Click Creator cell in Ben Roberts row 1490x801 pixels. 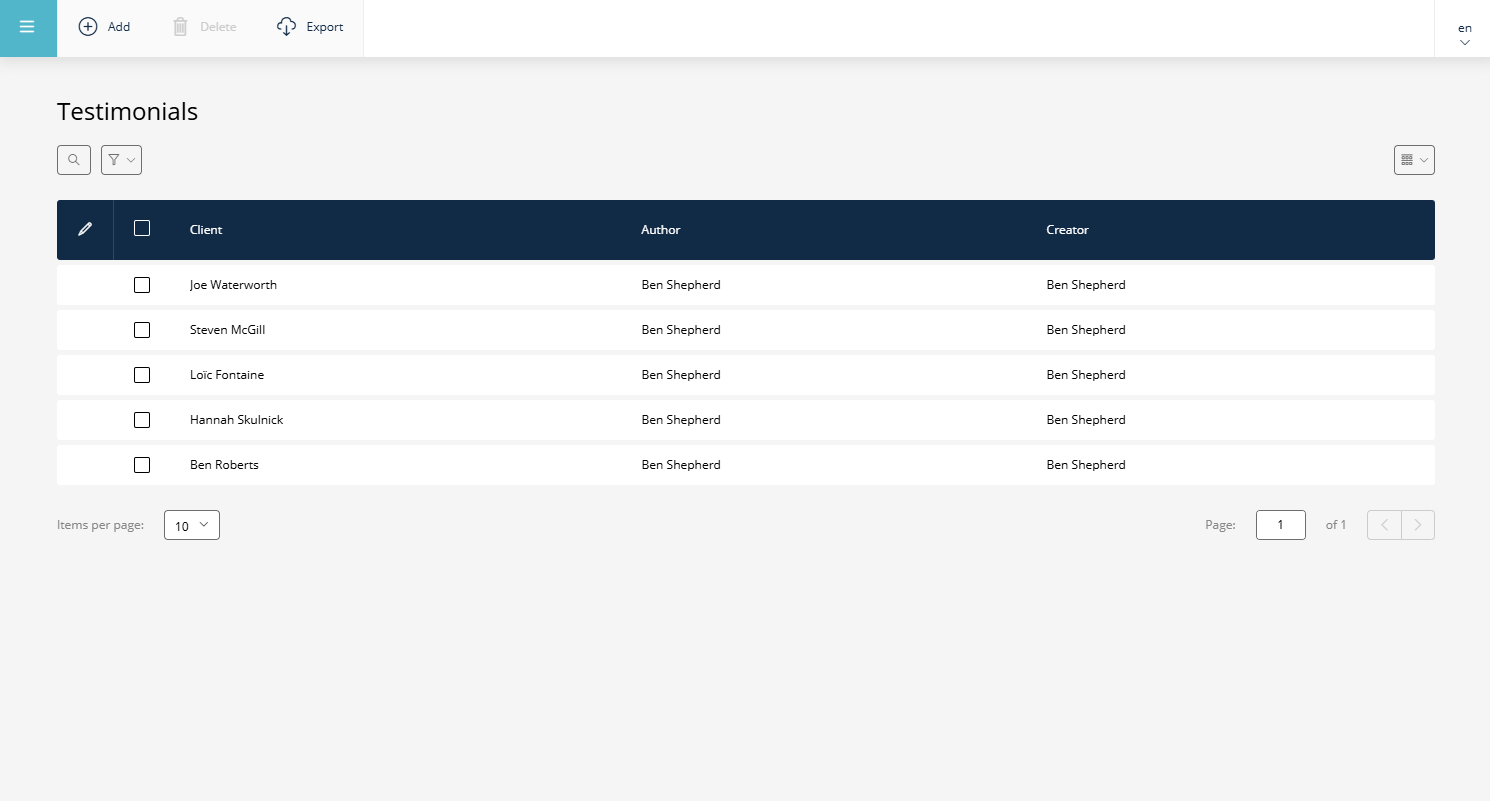pos(1086,465)
